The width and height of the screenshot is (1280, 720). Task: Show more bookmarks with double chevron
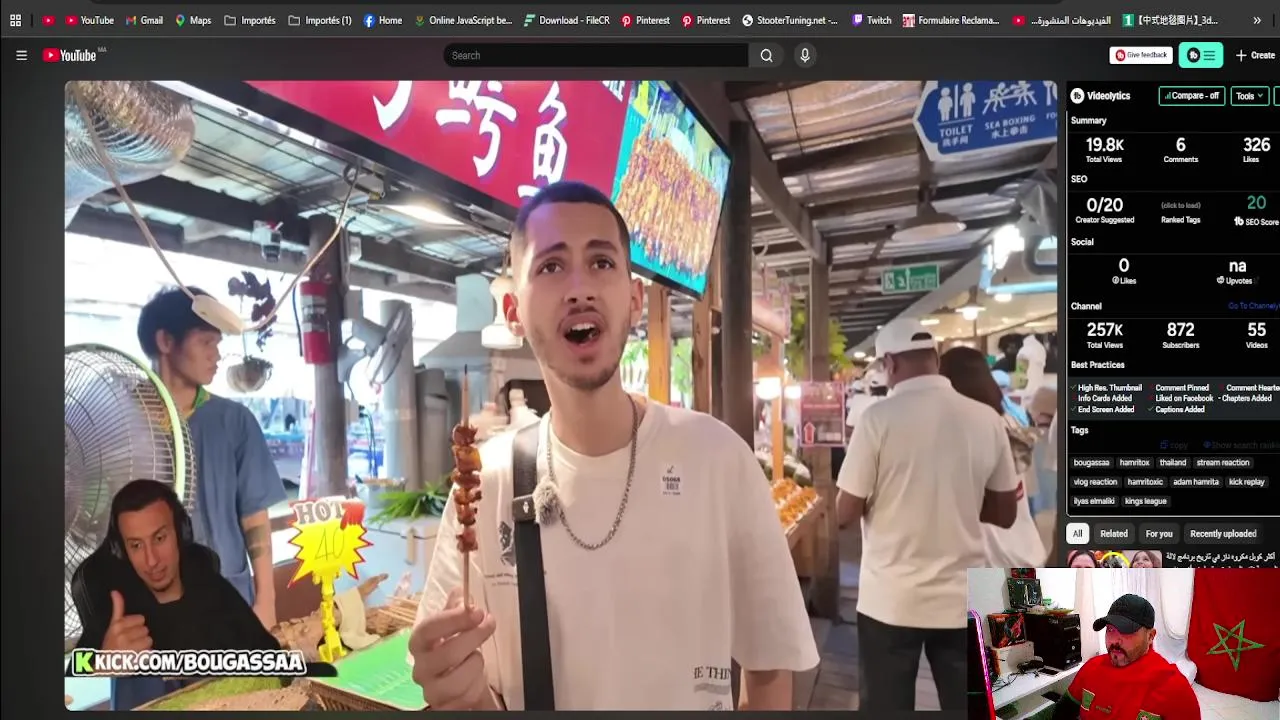pos(1257,20)
